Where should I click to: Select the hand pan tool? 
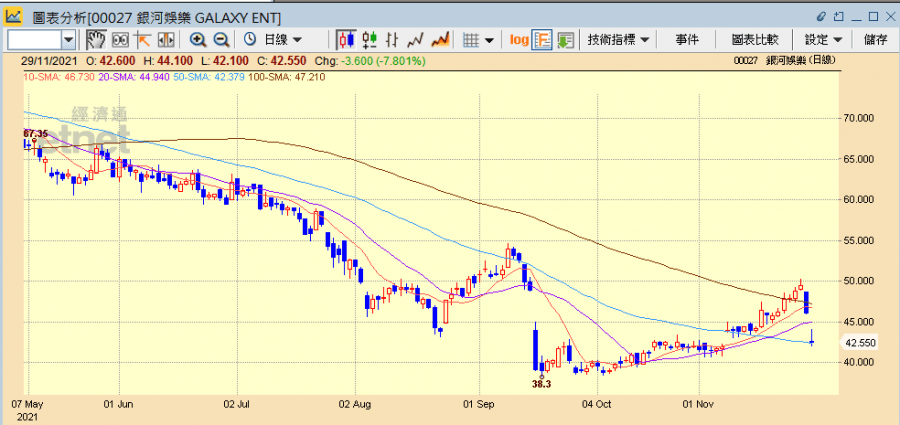coord(96,40)
